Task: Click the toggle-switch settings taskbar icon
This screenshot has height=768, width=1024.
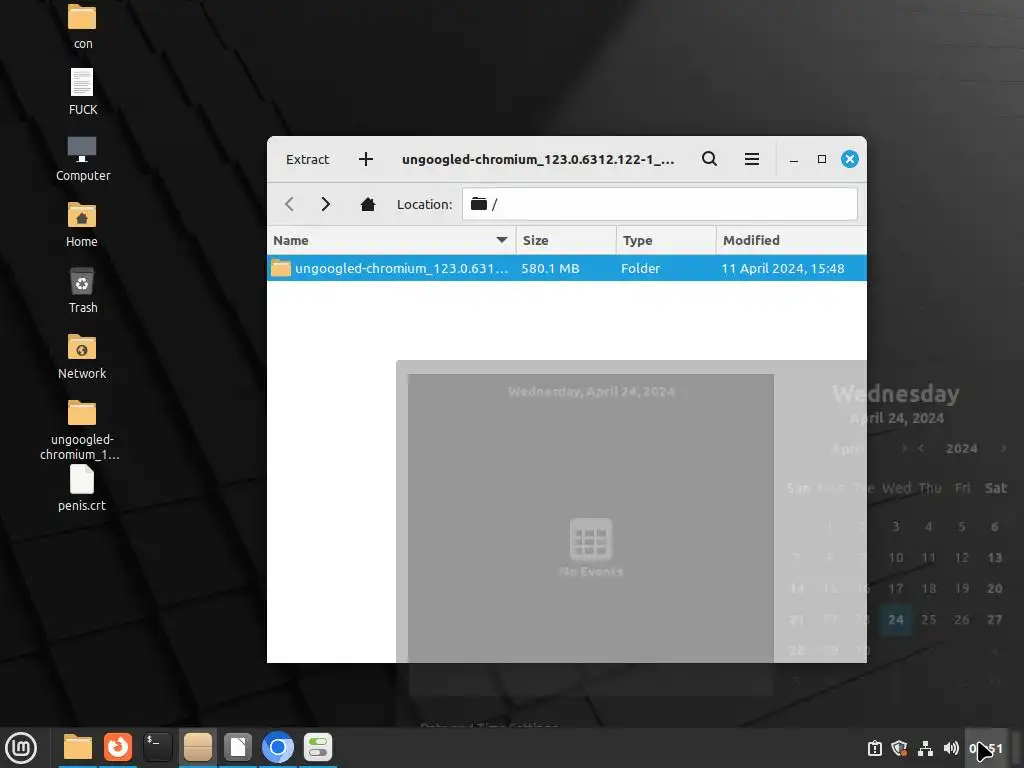Action: [x=318, y=747]
